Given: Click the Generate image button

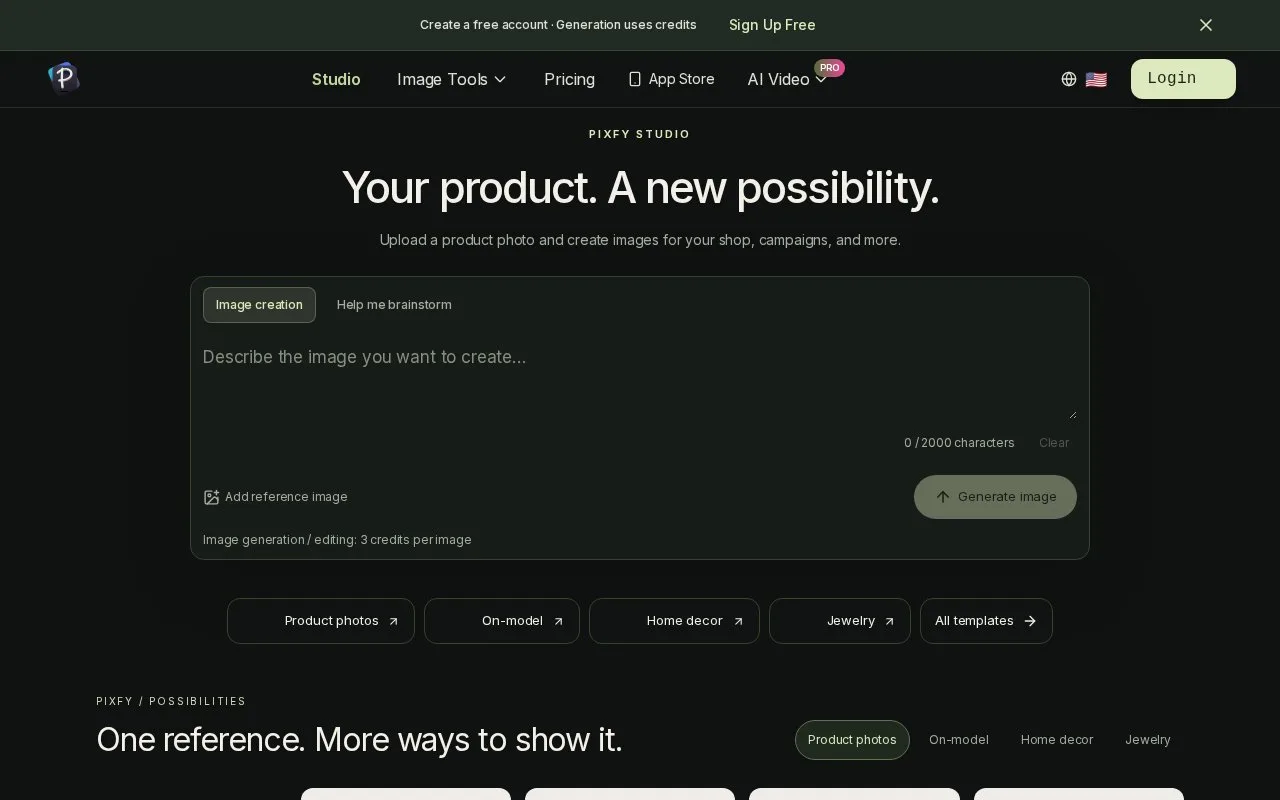Looking at the screenshot, I should pyautogui.click(x=995, y=497).
